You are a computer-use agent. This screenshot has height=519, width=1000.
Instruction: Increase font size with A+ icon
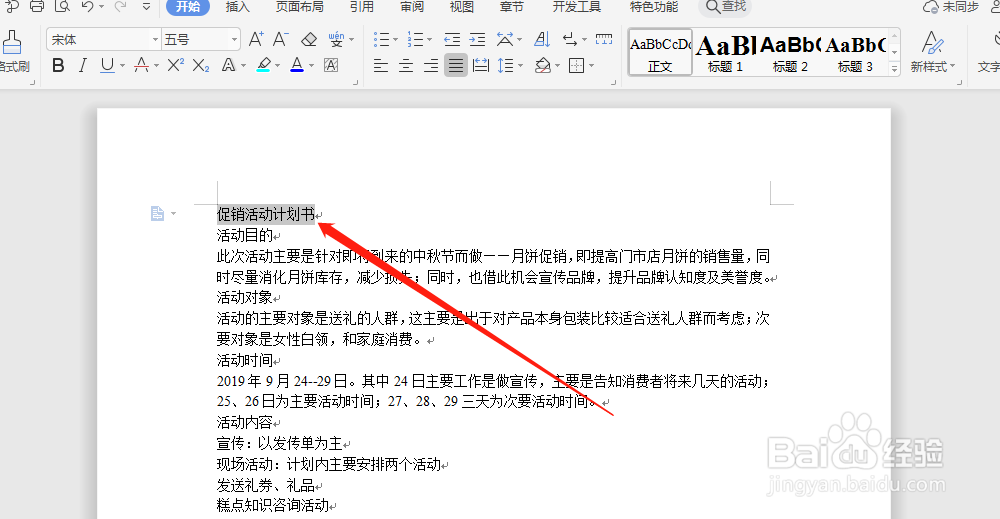click(256, 40)
